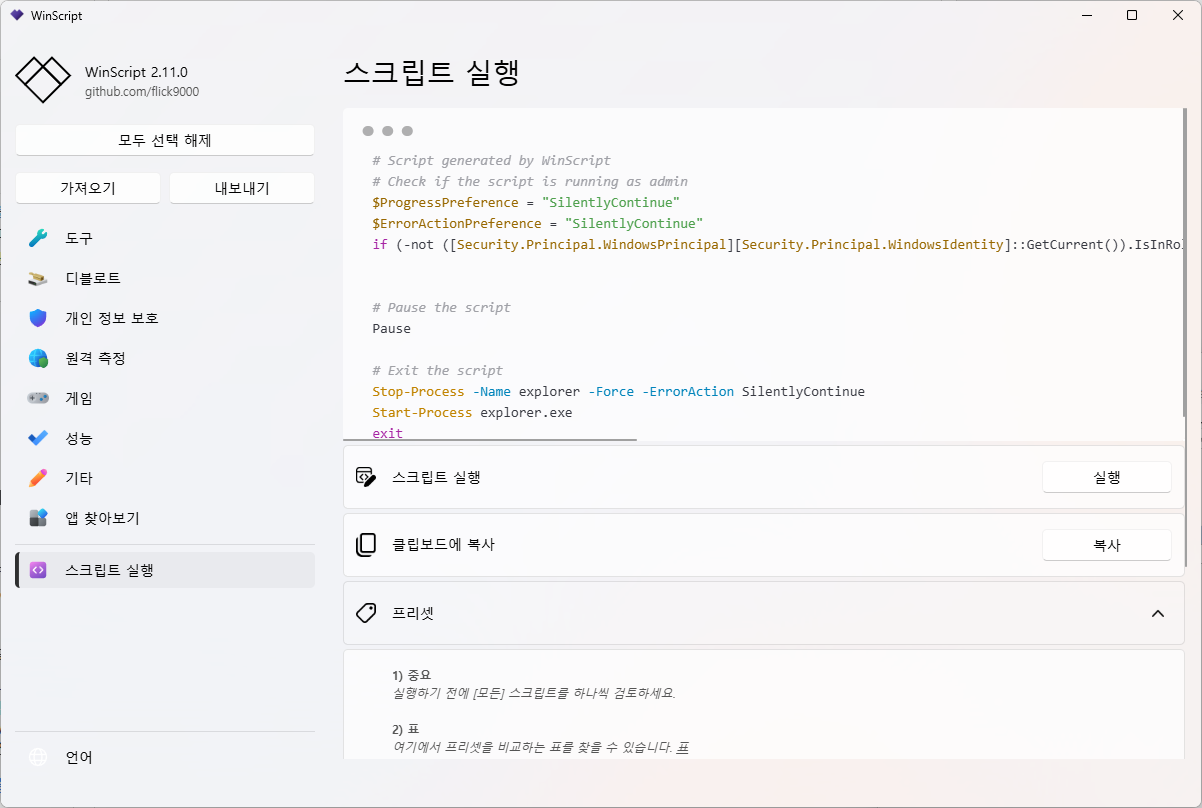1202x808 pixels.
Task: Select the 성능 checkmark icon
Action: click(x=38, y=438)
